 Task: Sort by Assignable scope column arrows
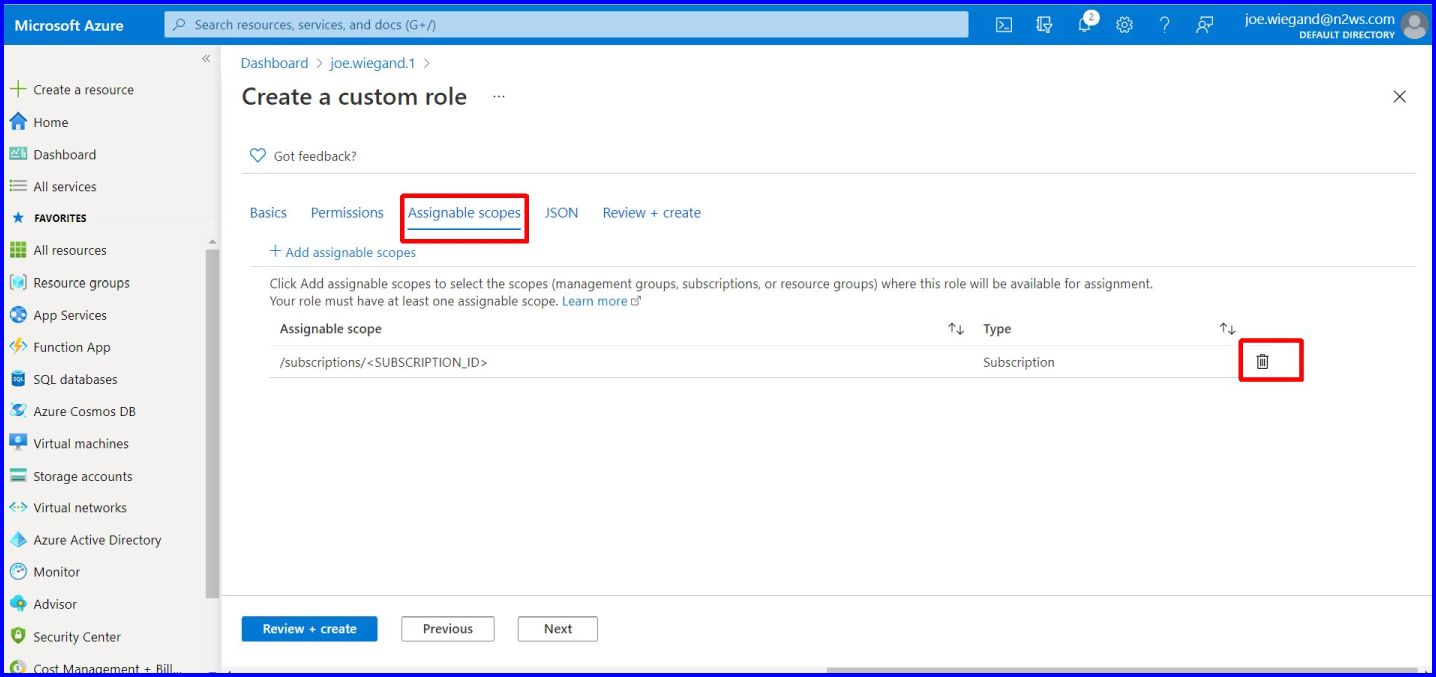[x=956, y=329]
